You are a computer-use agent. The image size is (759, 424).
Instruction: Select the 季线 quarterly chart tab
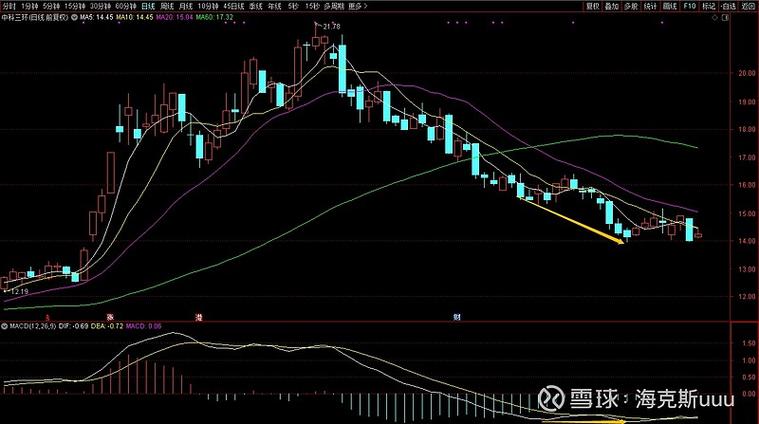coord(256,6)
